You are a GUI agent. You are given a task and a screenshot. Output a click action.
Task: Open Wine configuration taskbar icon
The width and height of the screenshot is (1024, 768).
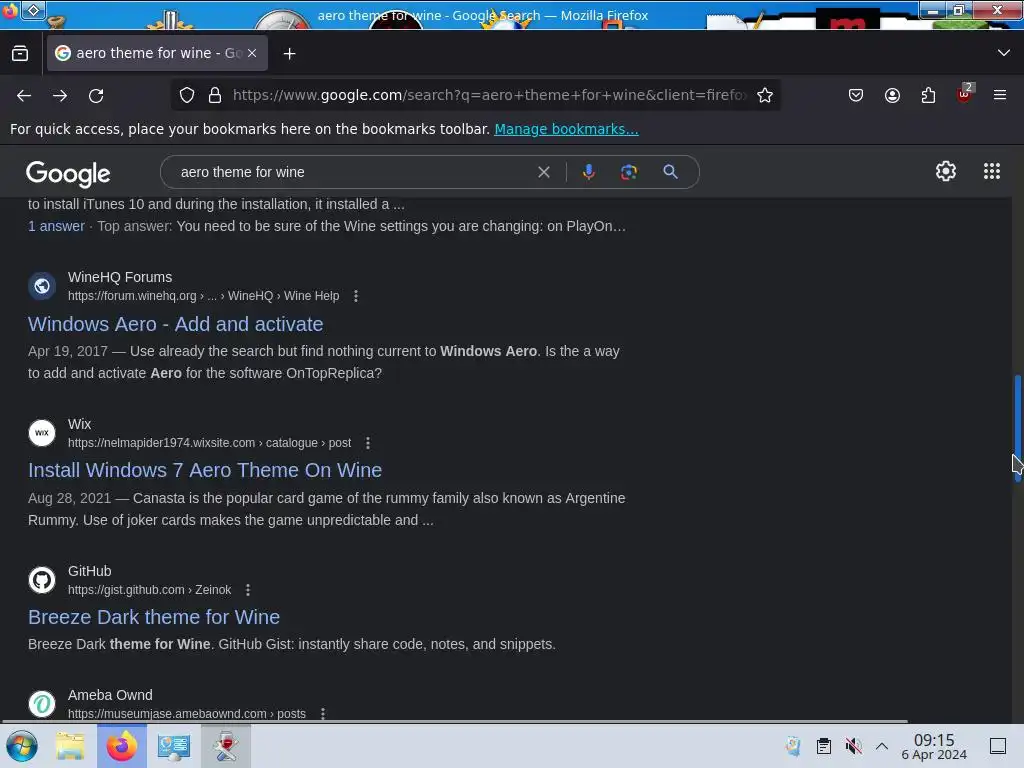pyautogui.click(x=226, y=746)
